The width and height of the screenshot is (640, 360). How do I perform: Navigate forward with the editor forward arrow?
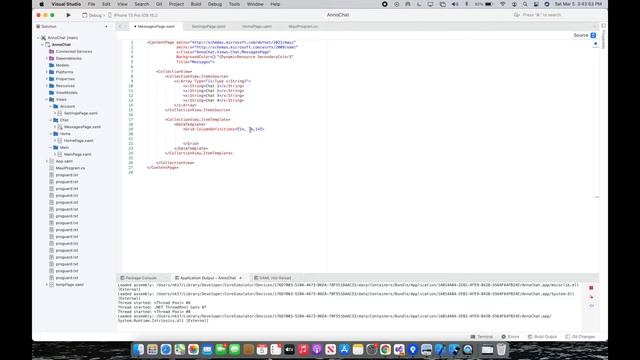coord(126,27)
